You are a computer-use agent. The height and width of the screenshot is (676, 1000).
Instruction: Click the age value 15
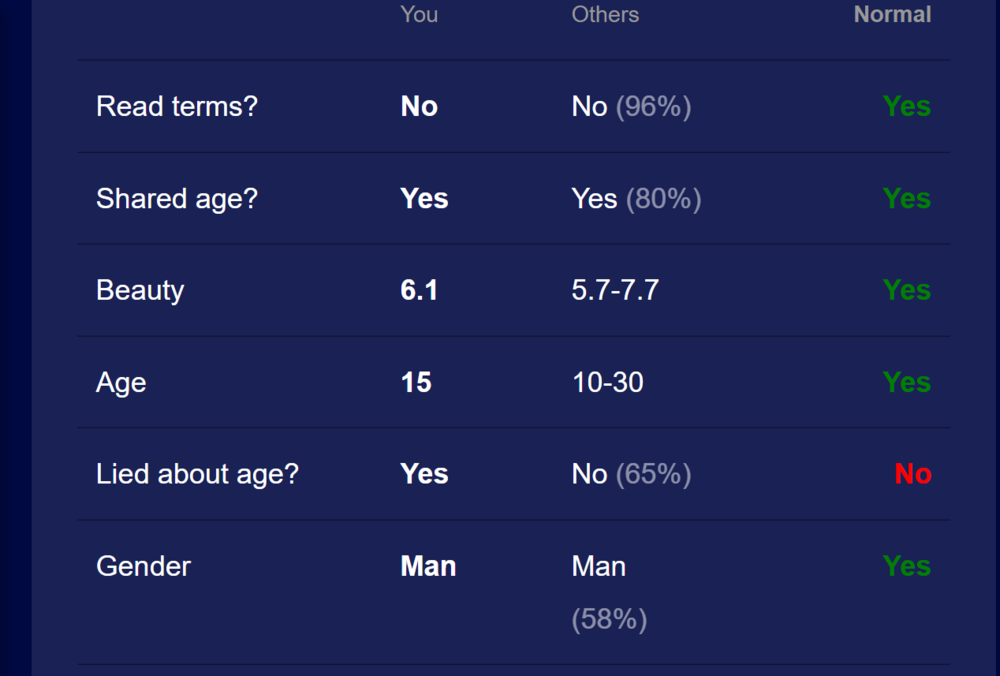coord(416,383)
